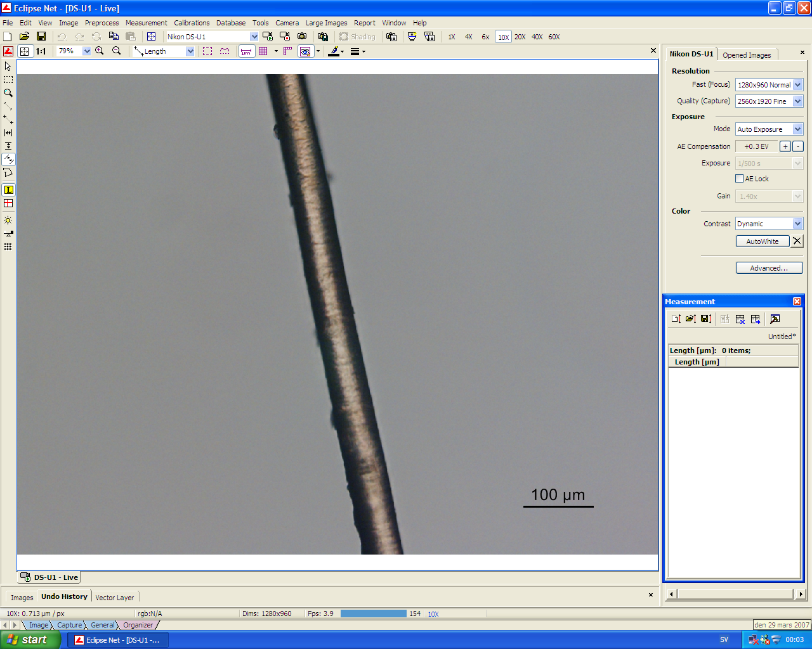812x649 pixels.
Task: Open the Nikon DS-U1 camera dropdown
Action: (x=254, y=36)
